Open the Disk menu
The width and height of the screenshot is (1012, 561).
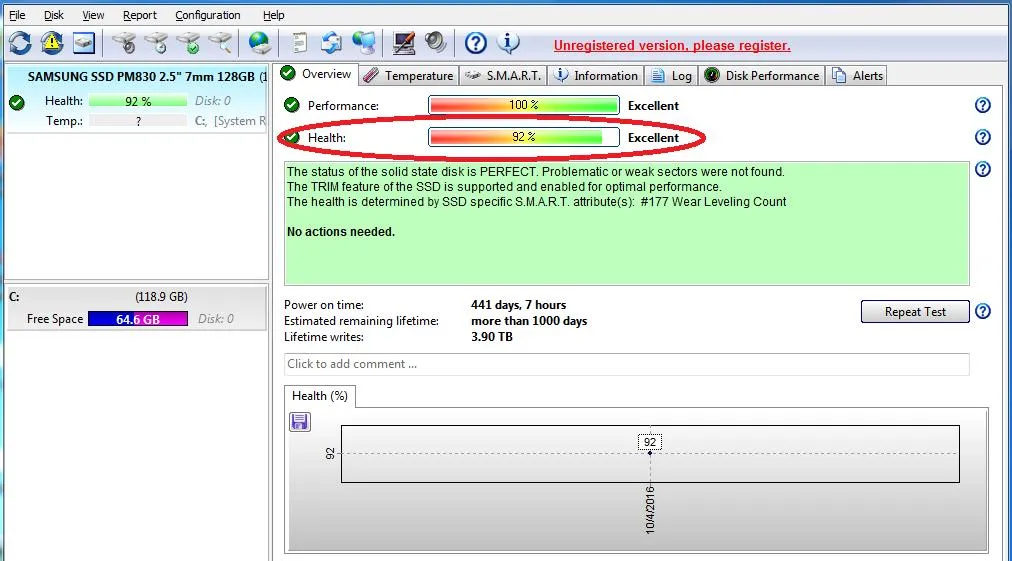click(x=53, y=15)
